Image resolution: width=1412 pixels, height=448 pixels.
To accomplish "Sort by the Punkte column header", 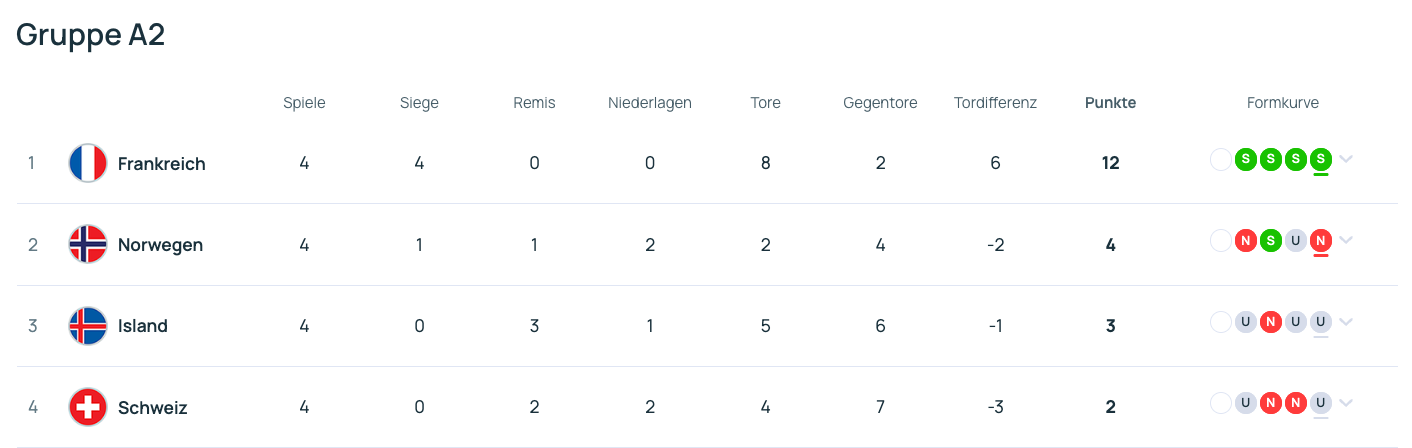I will (1110, 103).
